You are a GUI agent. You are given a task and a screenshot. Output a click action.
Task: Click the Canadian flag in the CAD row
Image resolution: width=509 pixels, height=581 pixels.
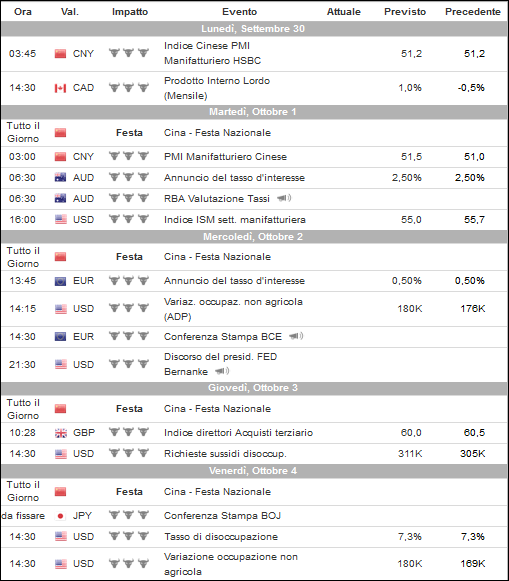(60, 88)
